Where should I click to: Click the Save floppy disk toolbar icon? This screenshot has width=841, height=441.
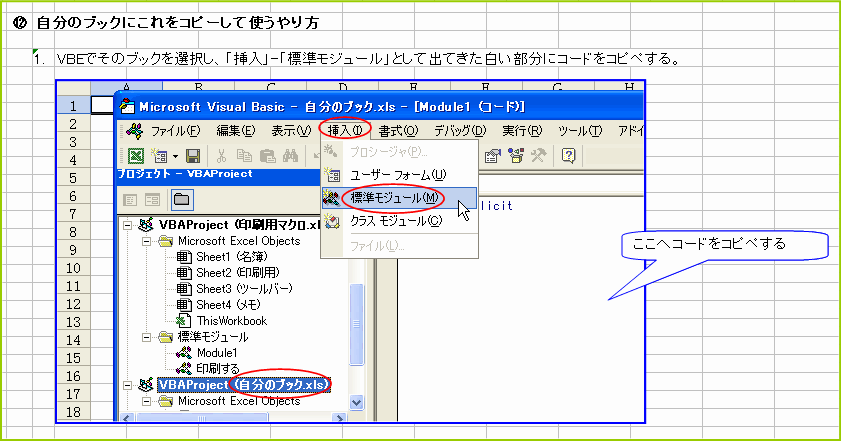[193, 156]
